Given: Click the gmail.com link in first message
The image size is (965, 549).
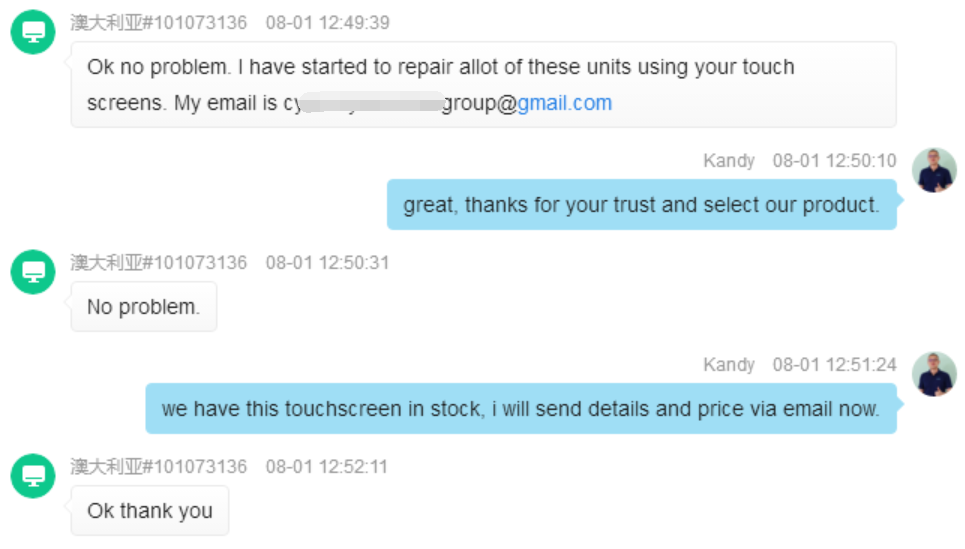Looking at the screenshot, I should [x=564, y=103].
